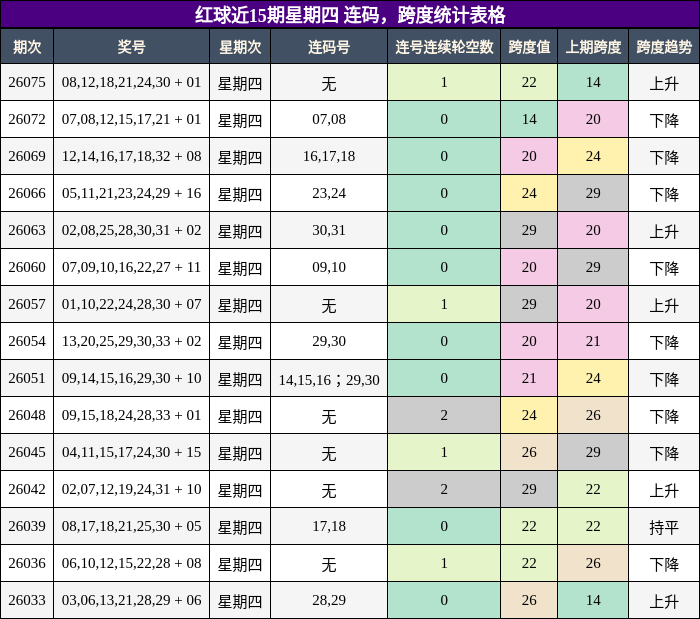700x619 pixels.
Task: Click period number 26033
Action: click(27, 601)
